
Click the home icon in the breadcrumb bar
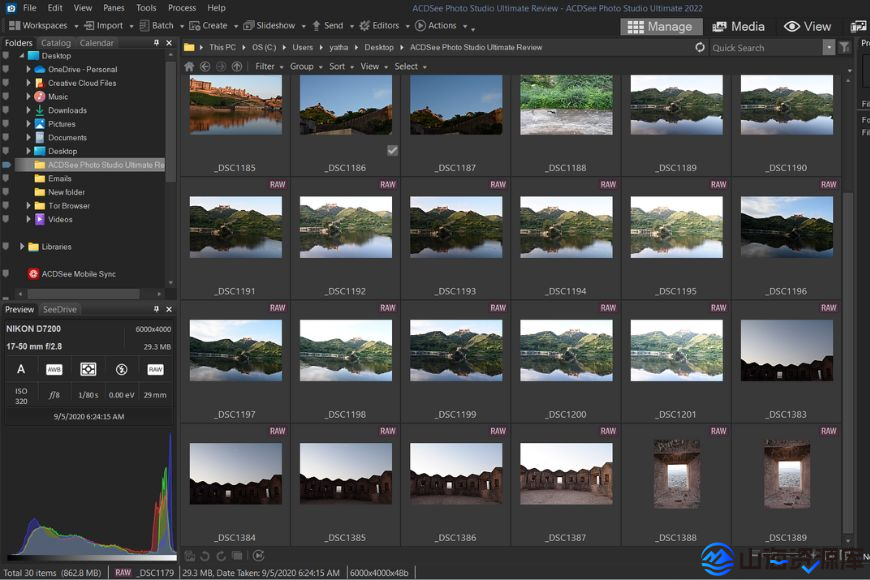[188, 66]
